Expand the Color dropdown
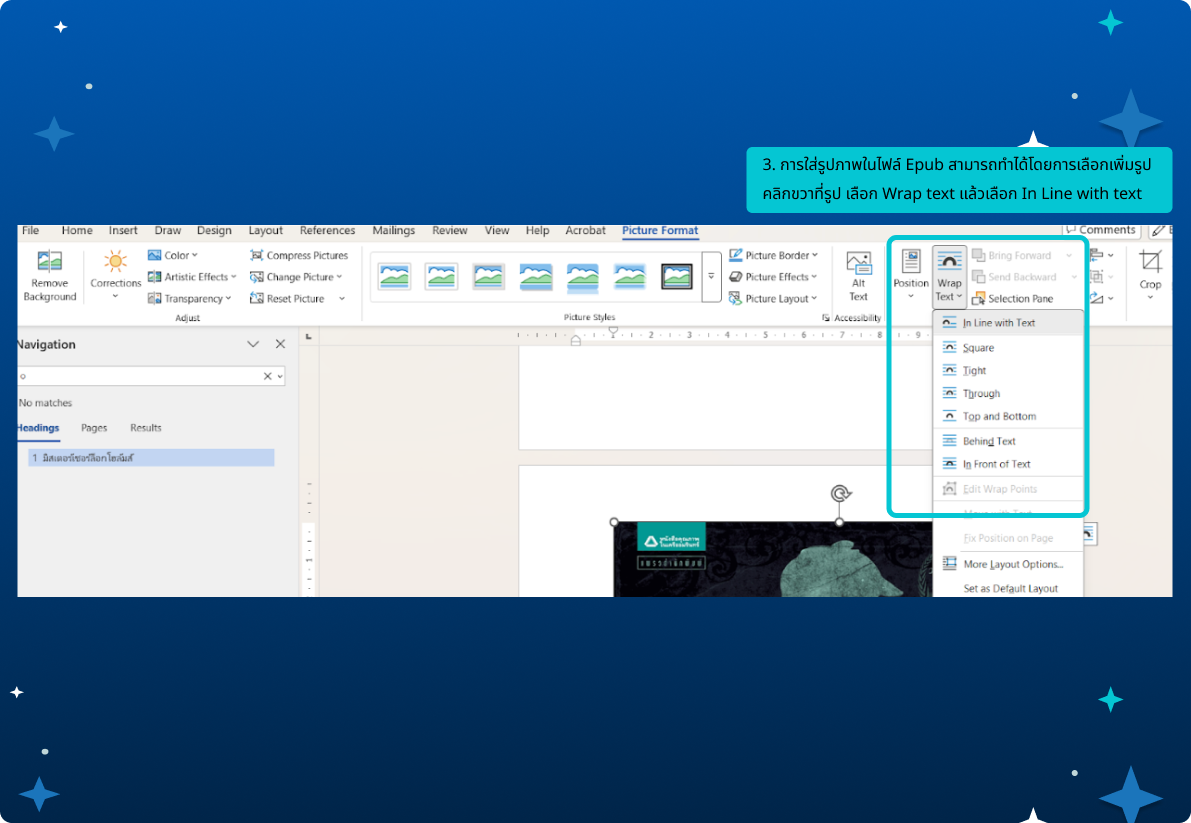This screenshot has width=1191, height=823. (173, 256)
